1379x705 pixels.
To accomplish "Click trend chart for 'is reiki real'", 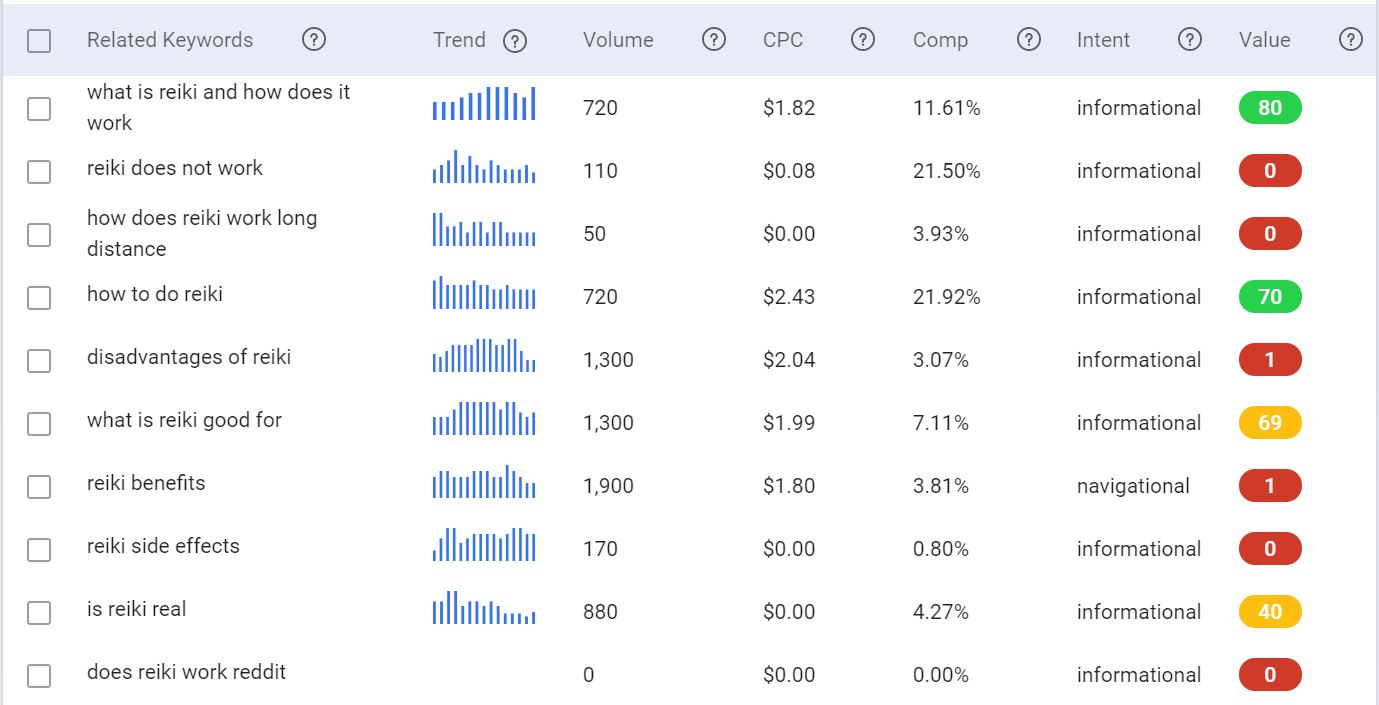I will click(484, 607).
